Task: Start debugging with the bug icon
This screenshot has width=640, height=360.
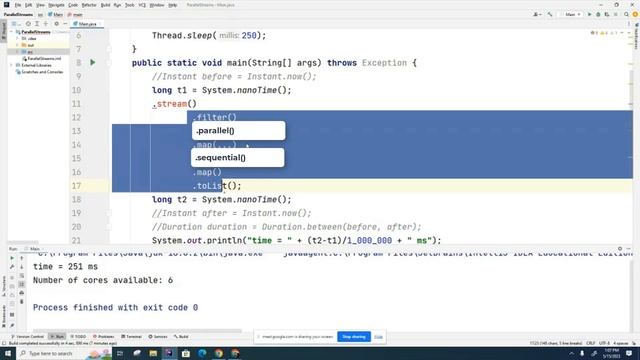Action: [598, 14]
